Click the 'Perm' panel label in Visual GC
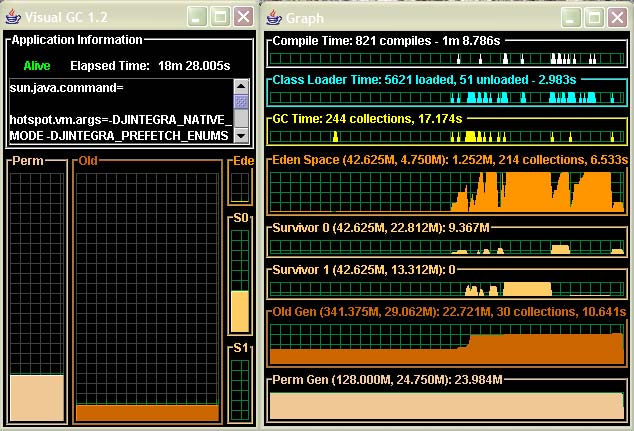This screenshot has width=634, height=431. (27, 161)
